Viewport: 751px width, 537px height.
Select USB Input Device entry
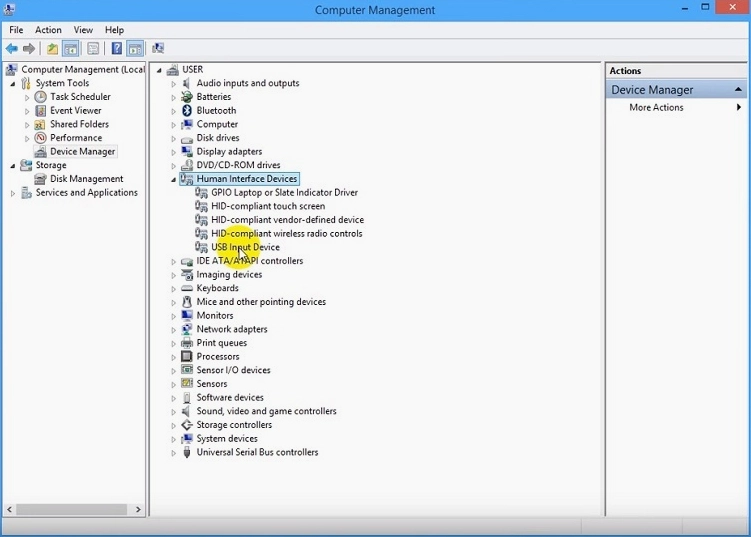(x=245, y=247)
